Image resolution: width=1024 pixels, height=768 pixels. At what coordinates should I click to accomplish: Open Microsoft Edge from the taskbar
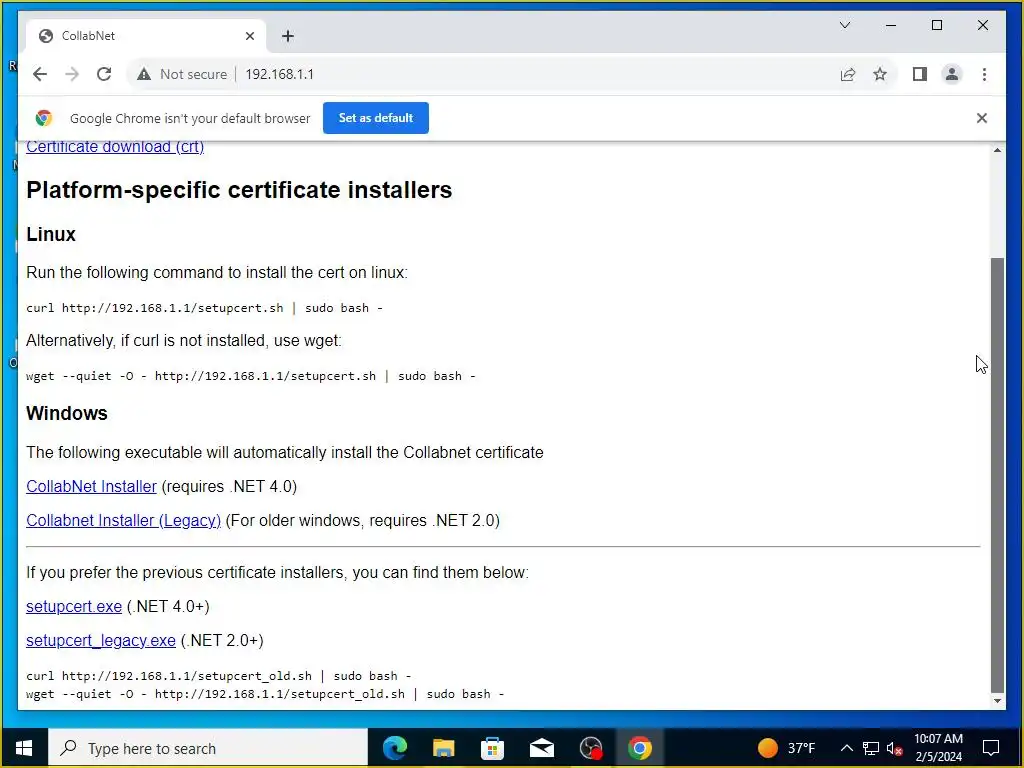click(x=395, y=748)
